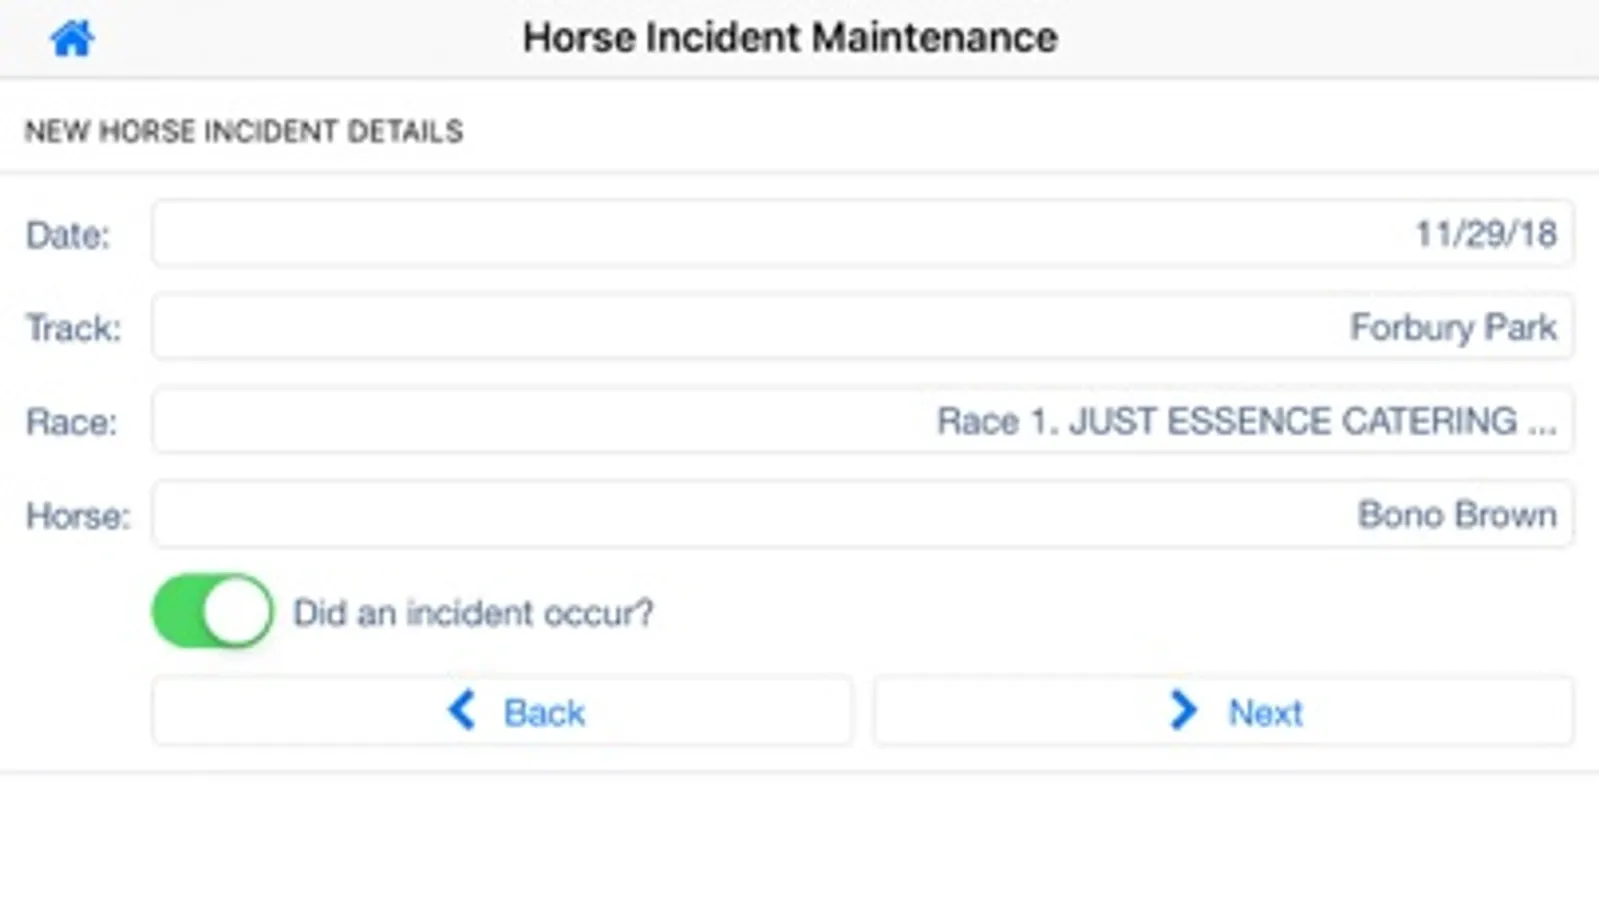1599x900 pixels.
Task: Click the Bono Brown horse name
Action: click(1456, 515)
